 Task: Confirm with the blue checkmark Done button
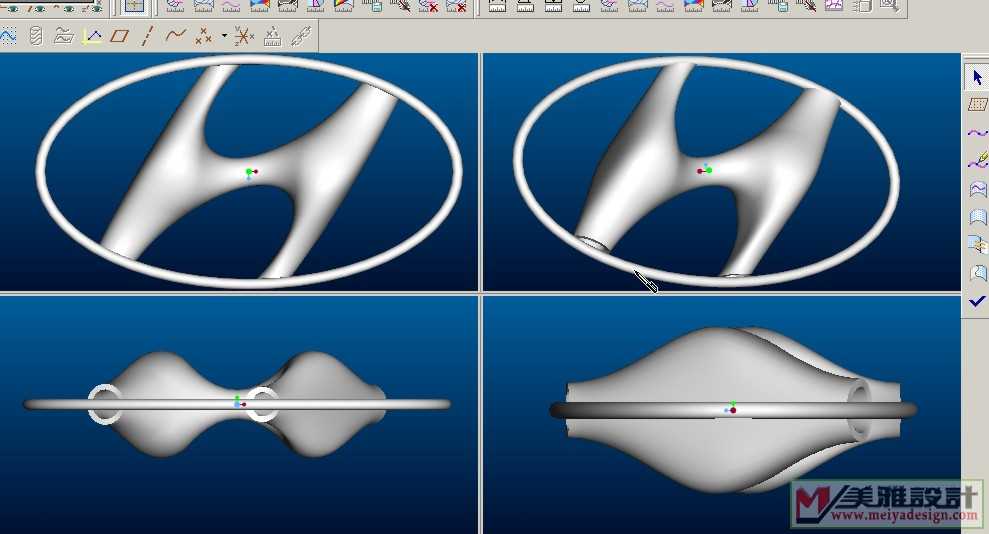point(976,301)
